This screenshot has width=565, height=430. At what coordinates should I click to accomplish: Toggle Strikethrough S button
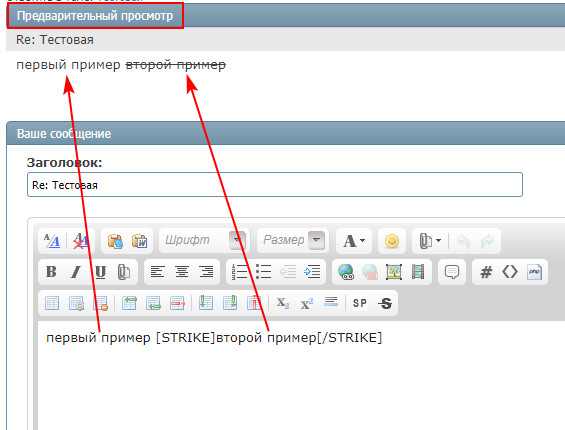[385, 303]
